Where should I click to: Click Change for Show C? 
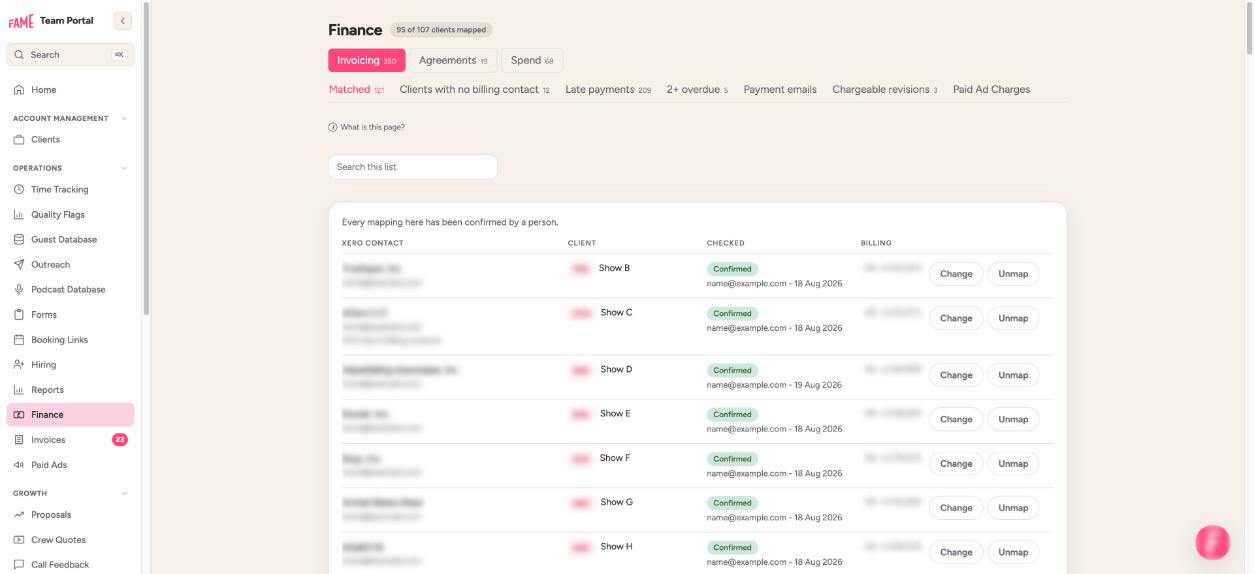[956, 318]
